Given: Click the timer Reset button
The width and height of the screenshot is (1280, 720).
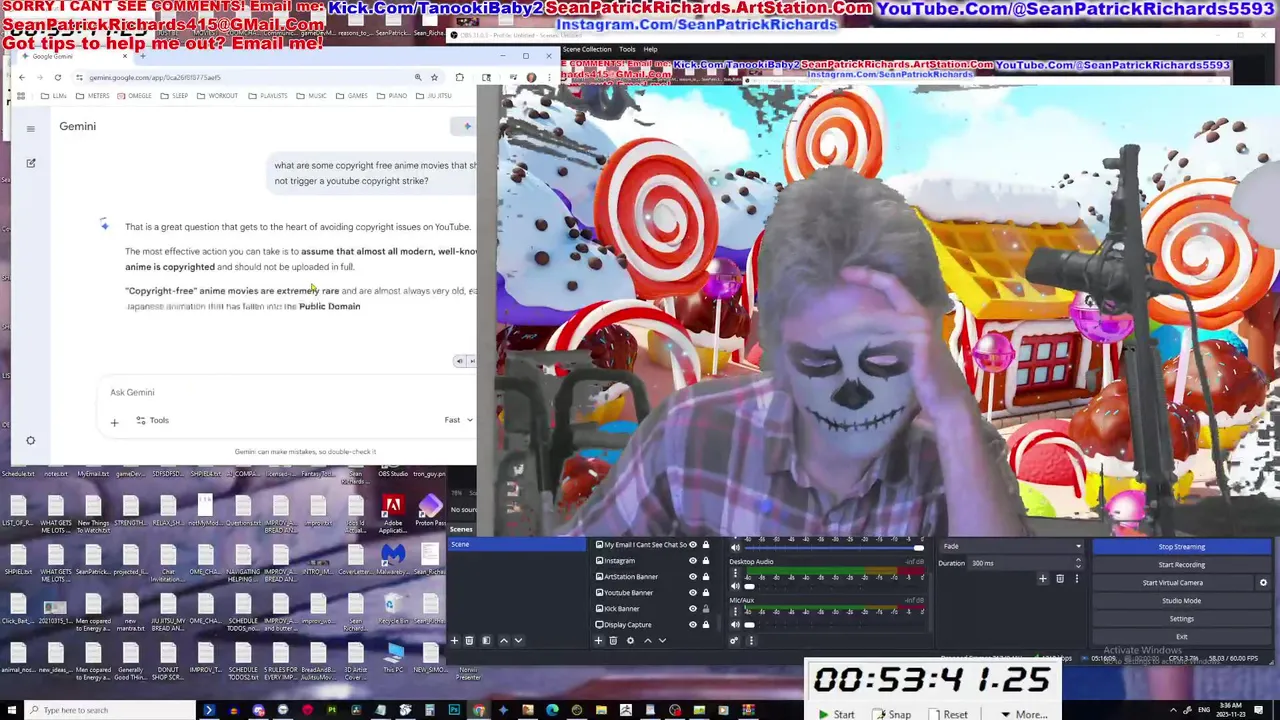Looking at the screenshot, I should pyautogui.click(x=948, y=714).
